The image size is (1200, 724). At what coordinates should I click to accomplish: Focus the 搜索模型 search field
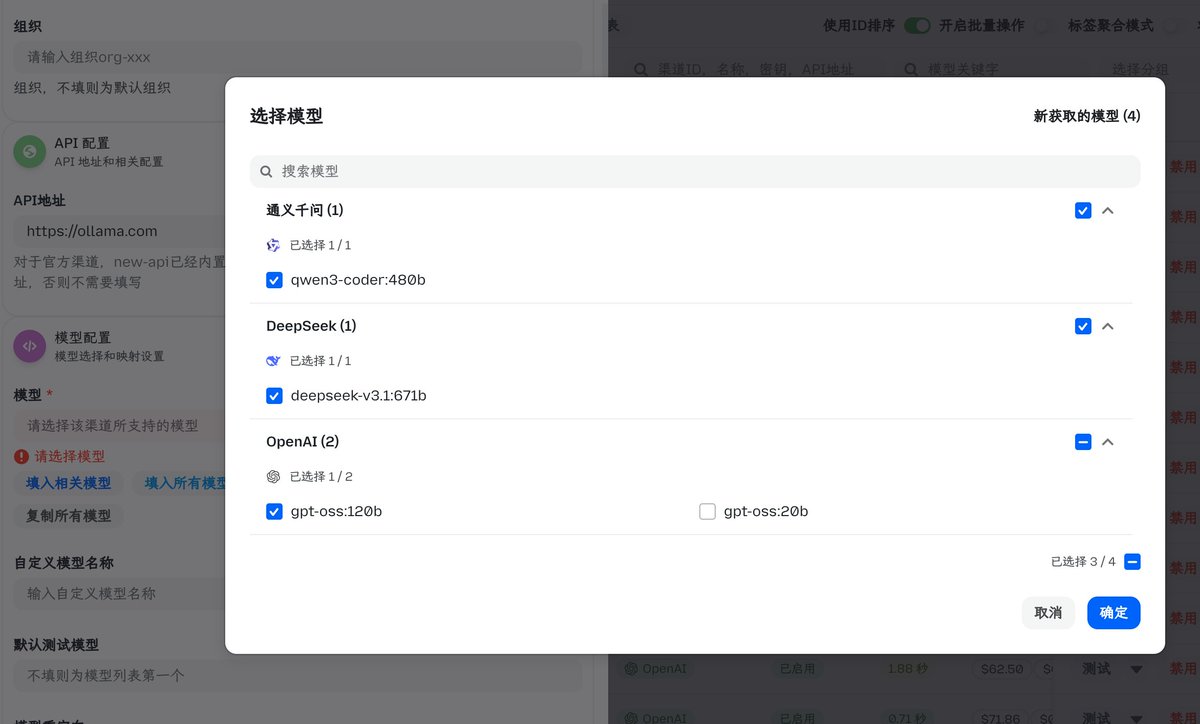pyautogui.click(x=695, y=171)
